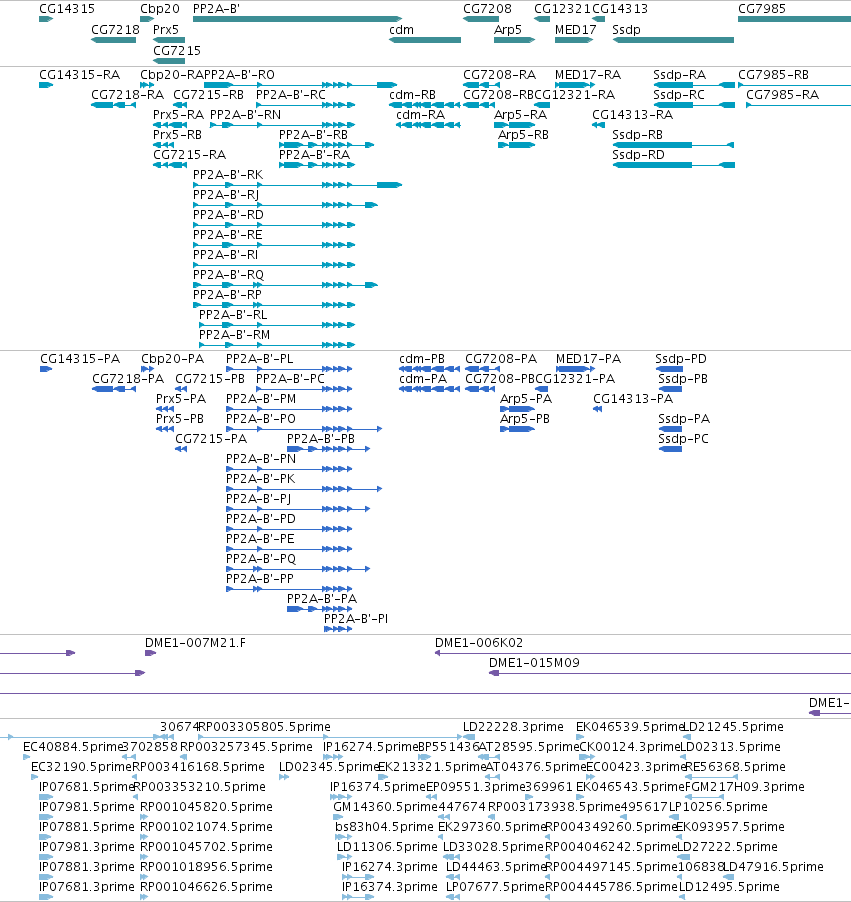Click protein PP2A-B'-PL label
The image size is (851, 902).
(260, 358)
